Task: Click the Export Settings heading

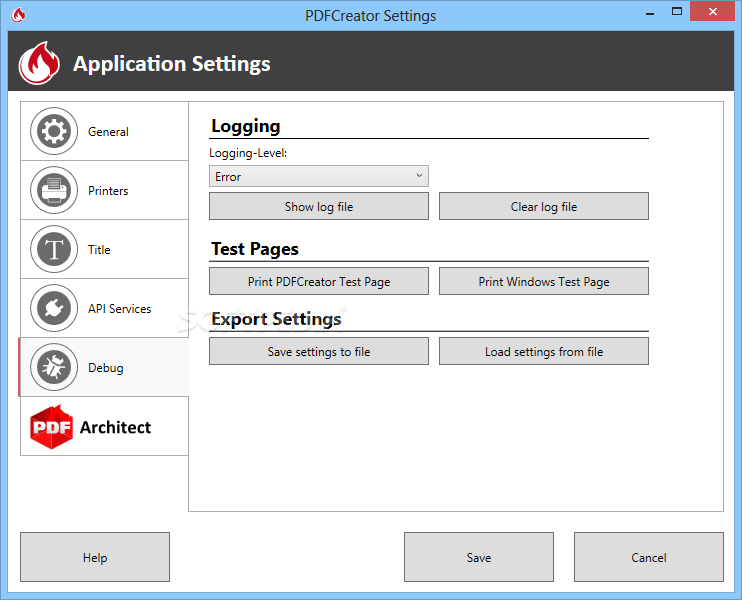Action: click(x=276, y=319)
